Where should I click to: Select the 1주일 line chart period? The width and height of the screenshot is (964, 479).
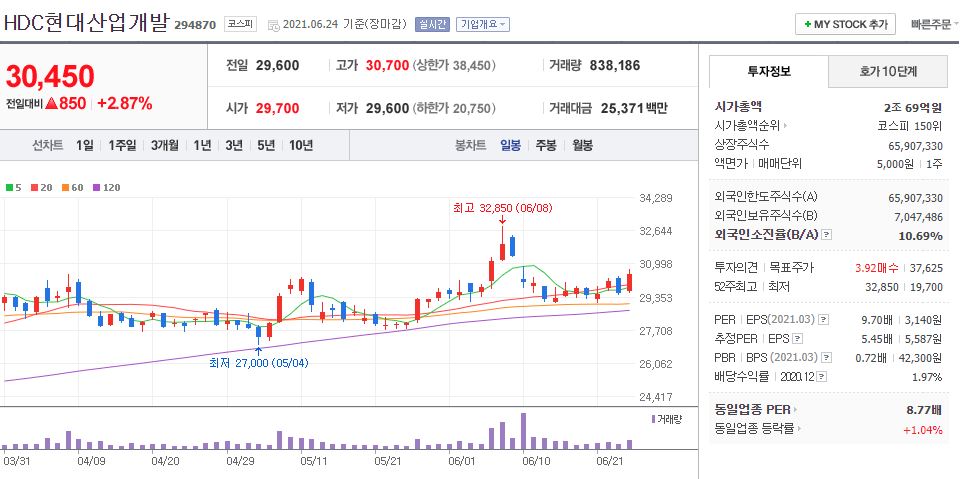(122, 146)
